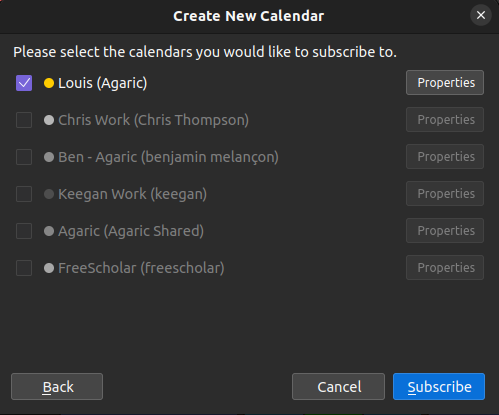The height and width of the screenshot is (415, 499).
Task: Subscribe to the selected calendars
Action: tap(439, 387)
